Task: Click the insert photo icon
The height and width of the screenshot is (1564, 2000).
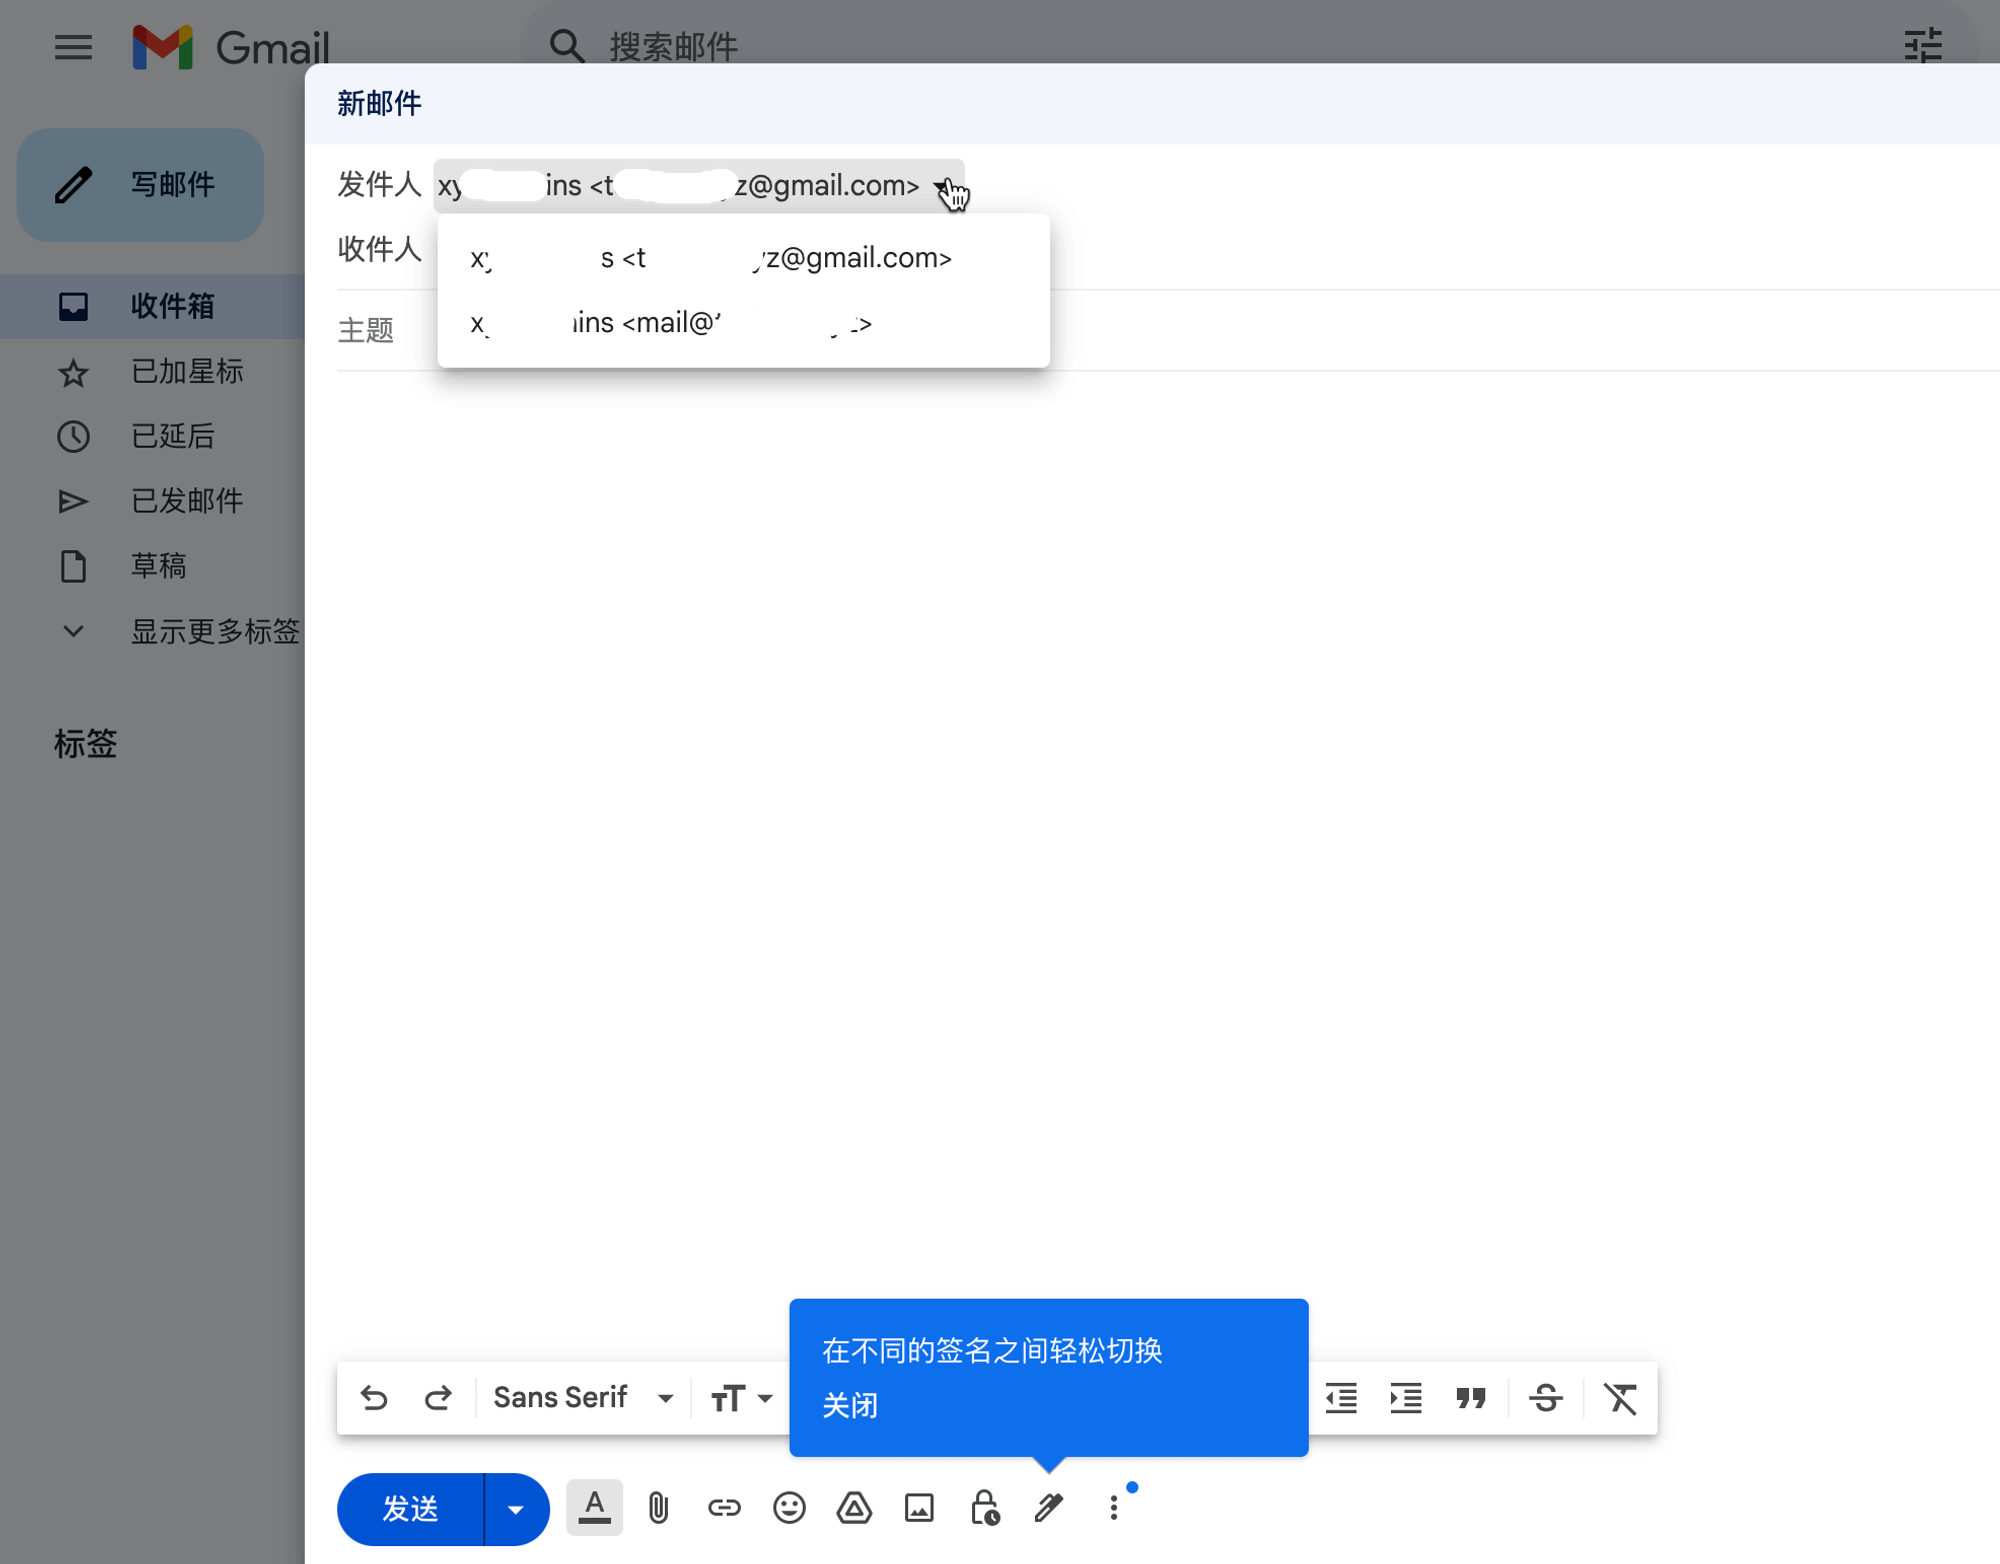Action: tap(919, 1508)
